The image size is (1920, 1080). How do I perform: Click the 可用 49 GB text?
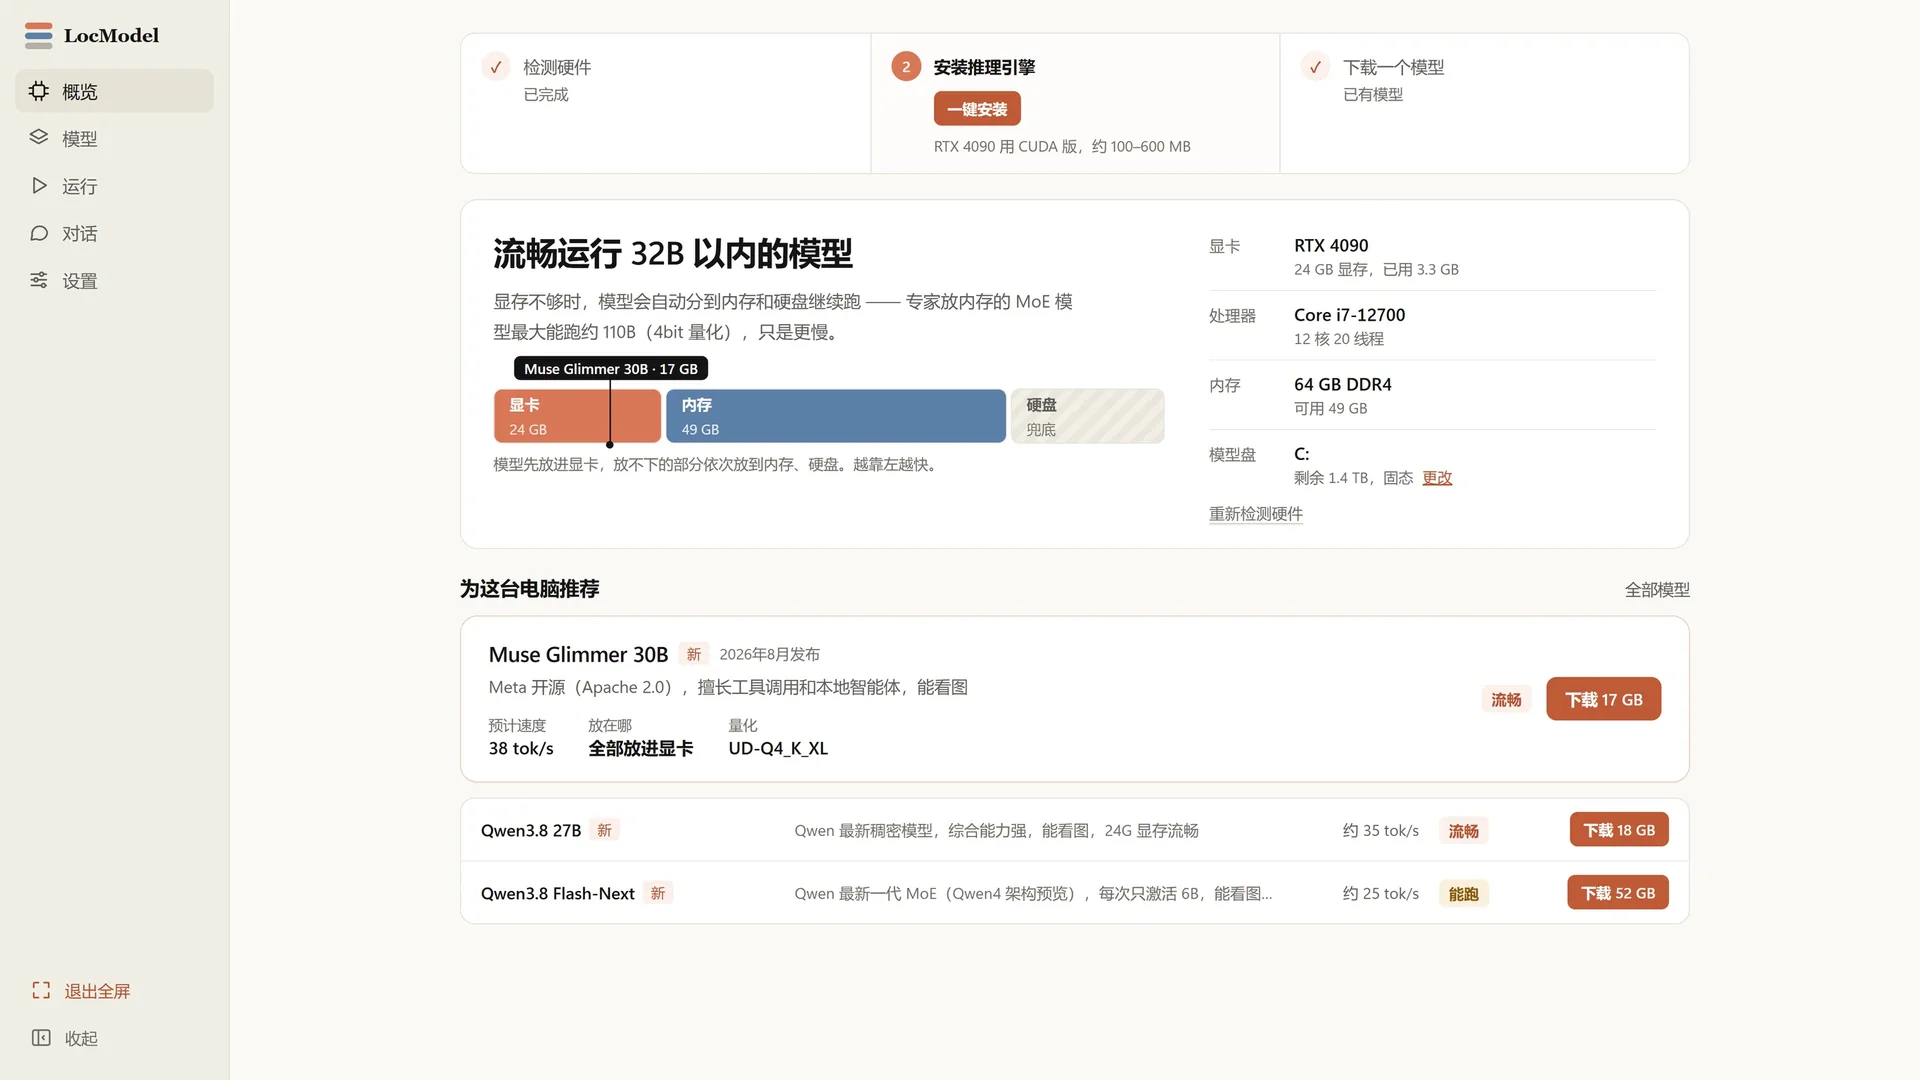pos(1330,409)
